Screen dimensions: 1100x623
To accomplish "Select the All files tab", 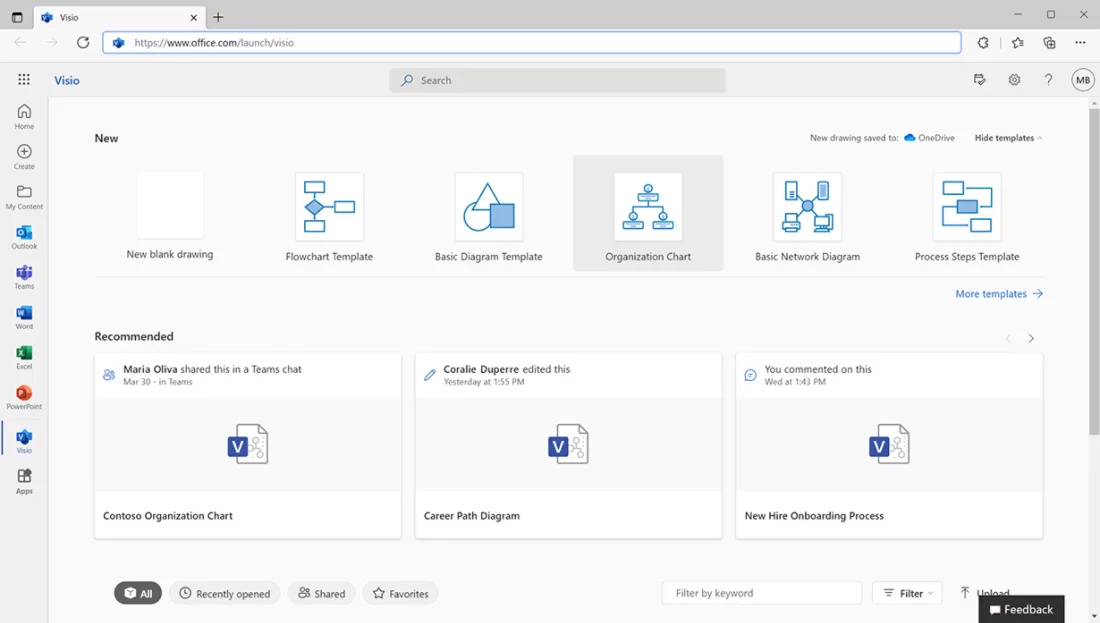I will tap(138, 593).
